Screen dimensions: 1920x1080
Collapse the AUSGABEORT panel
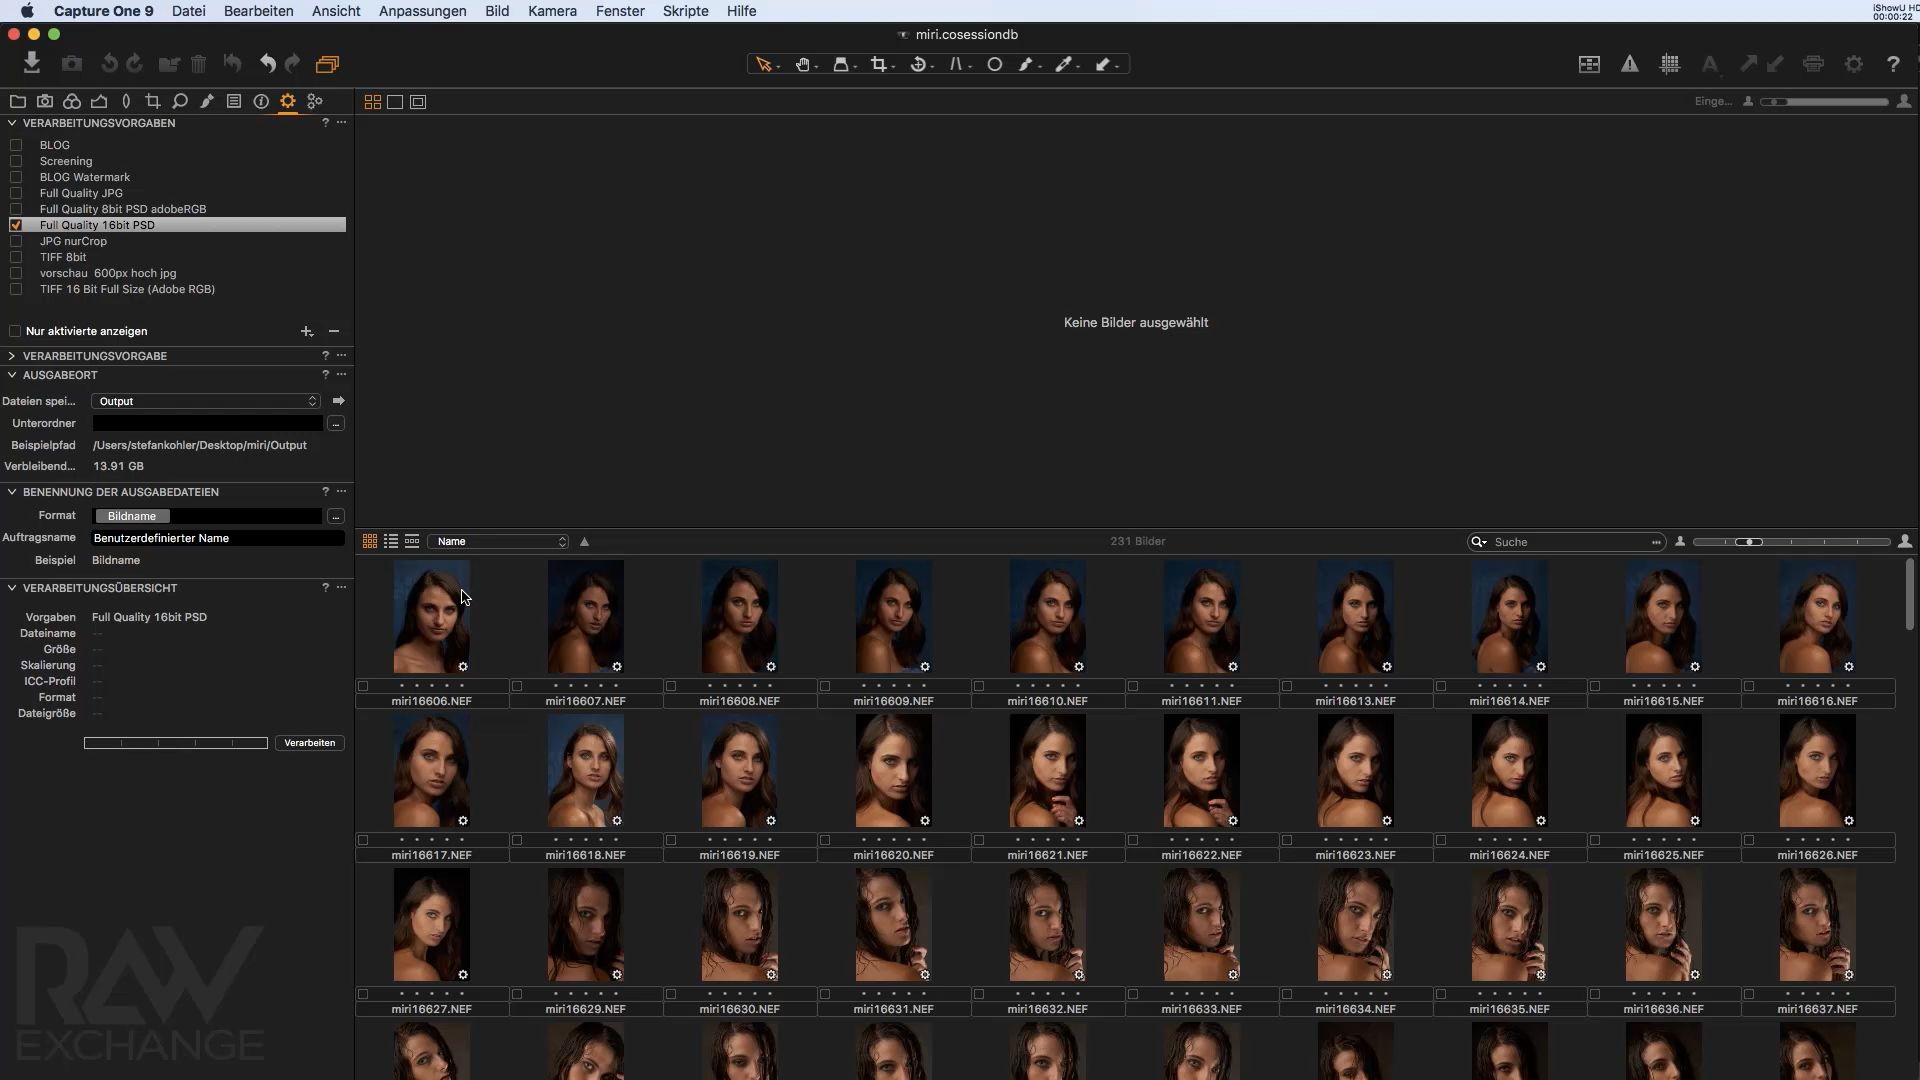point(12,375)
